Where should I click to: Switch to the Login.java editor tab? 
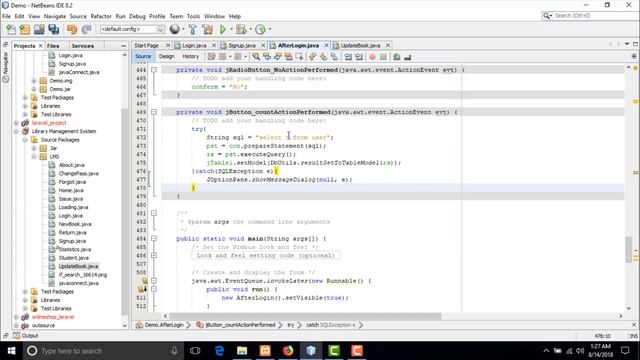[x=194, y=45]
